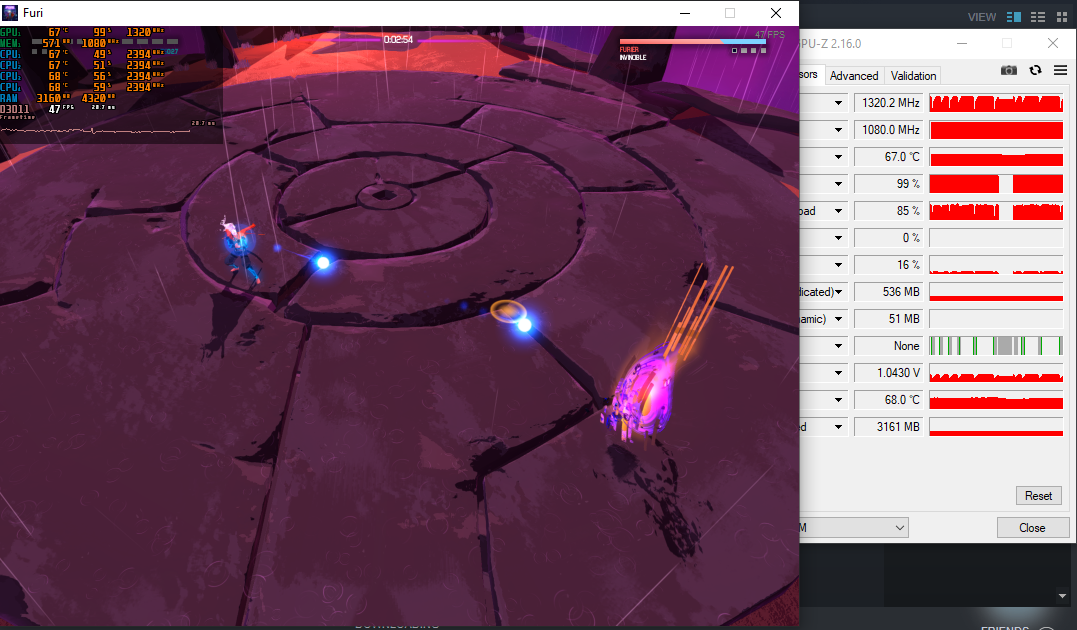Click the 47 FPS counter in game corner
This screenshot has width=1077, height=630.
pos(769,34)
